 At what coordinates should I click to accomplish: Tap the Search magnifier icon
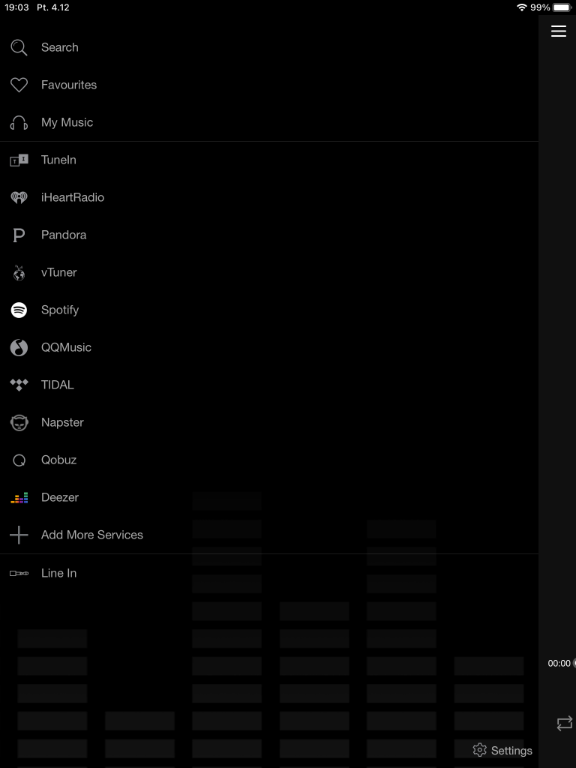tap(19, 48)
